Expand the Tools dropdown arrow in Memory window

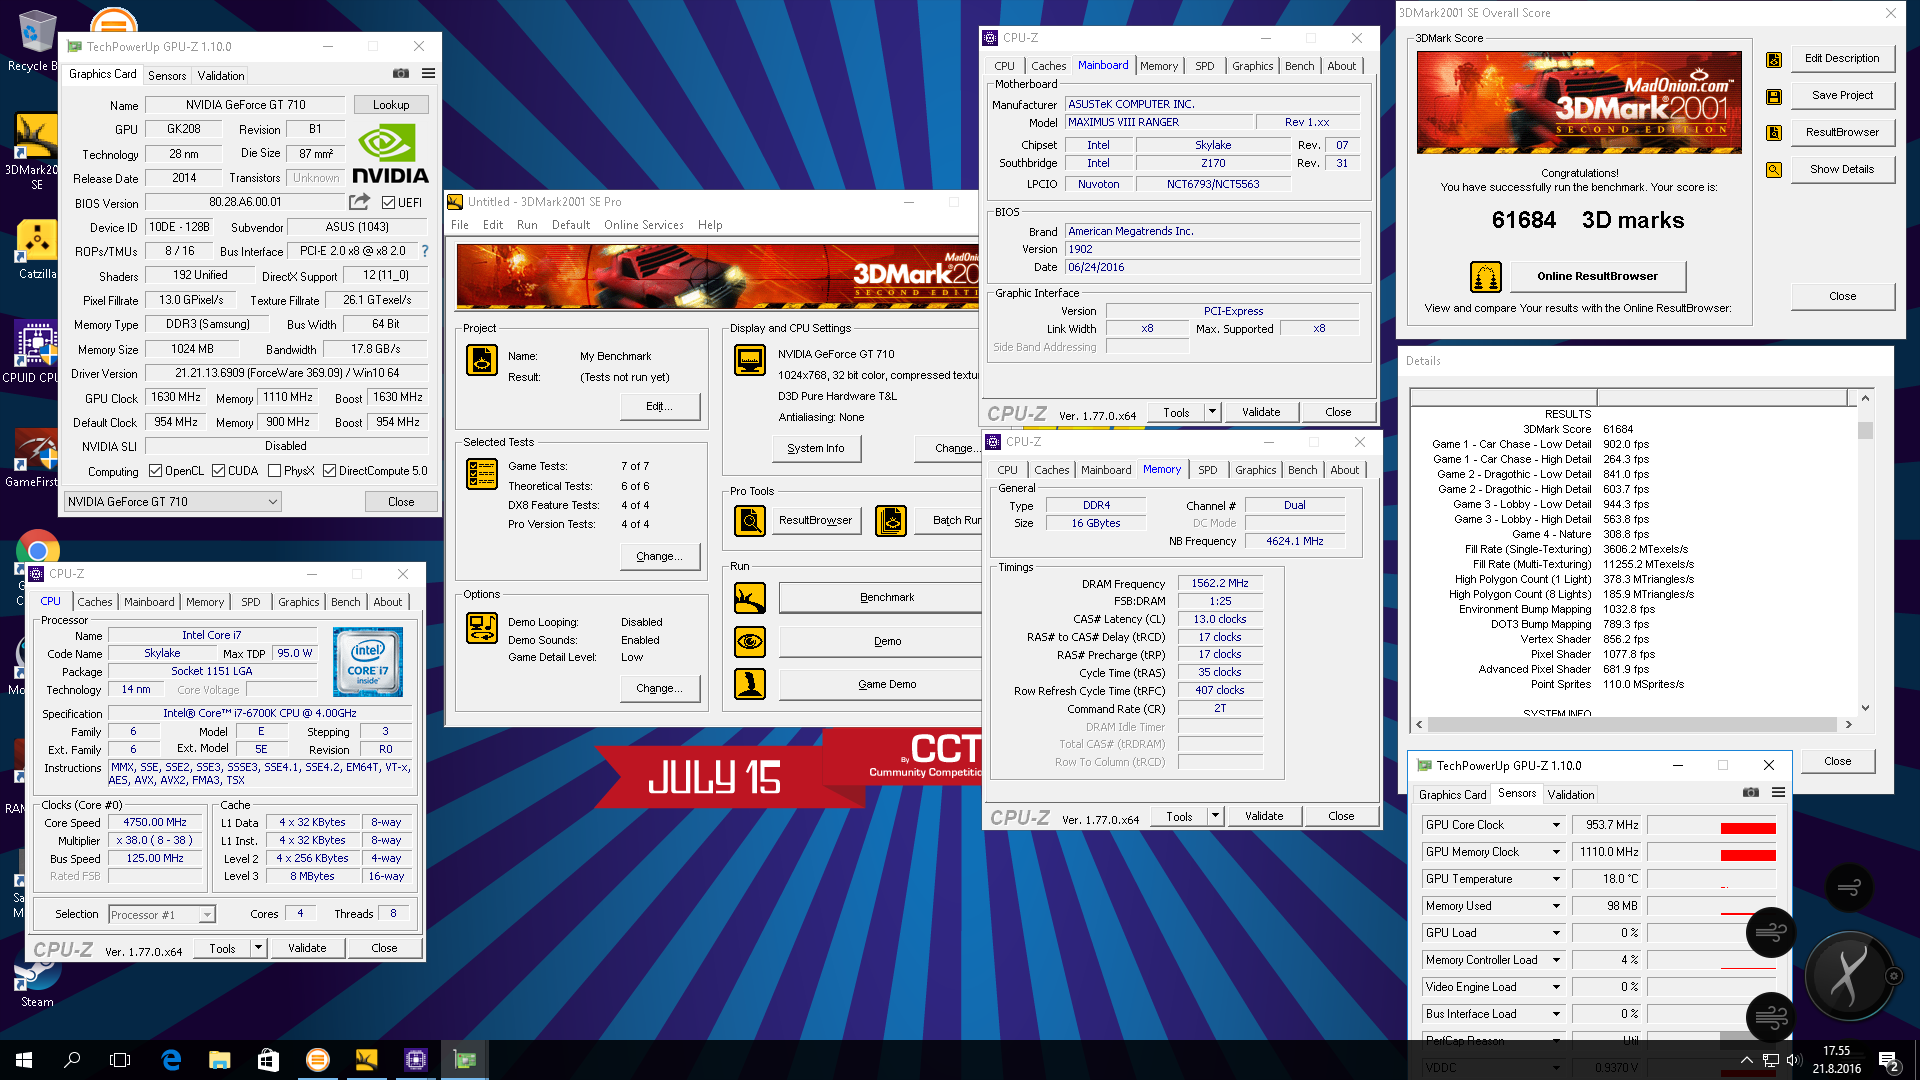pyautogui.click(x=1215, y=816)
